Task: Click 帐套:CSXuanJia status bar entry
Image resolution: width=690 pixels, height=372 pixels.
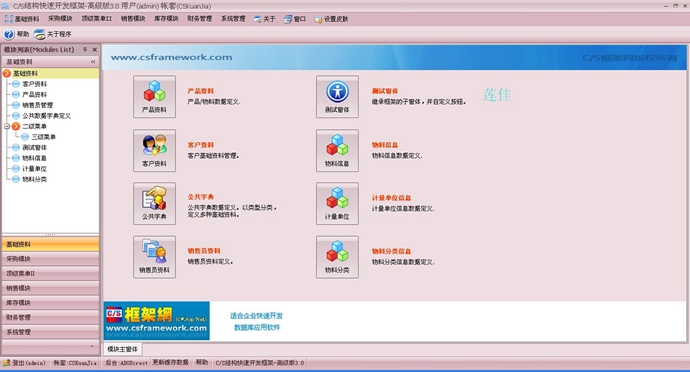Action: click(x=75, y=363)
